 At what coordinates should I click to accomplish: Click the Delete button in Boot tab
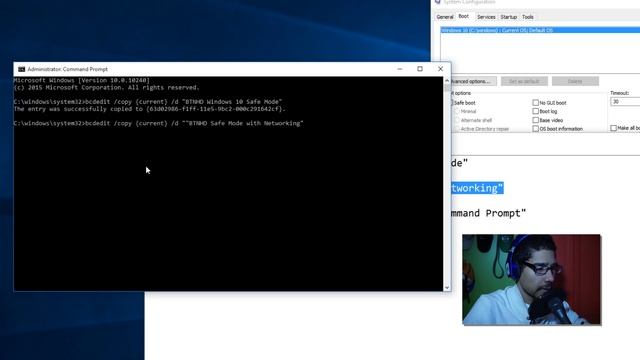tap(575, 81)
